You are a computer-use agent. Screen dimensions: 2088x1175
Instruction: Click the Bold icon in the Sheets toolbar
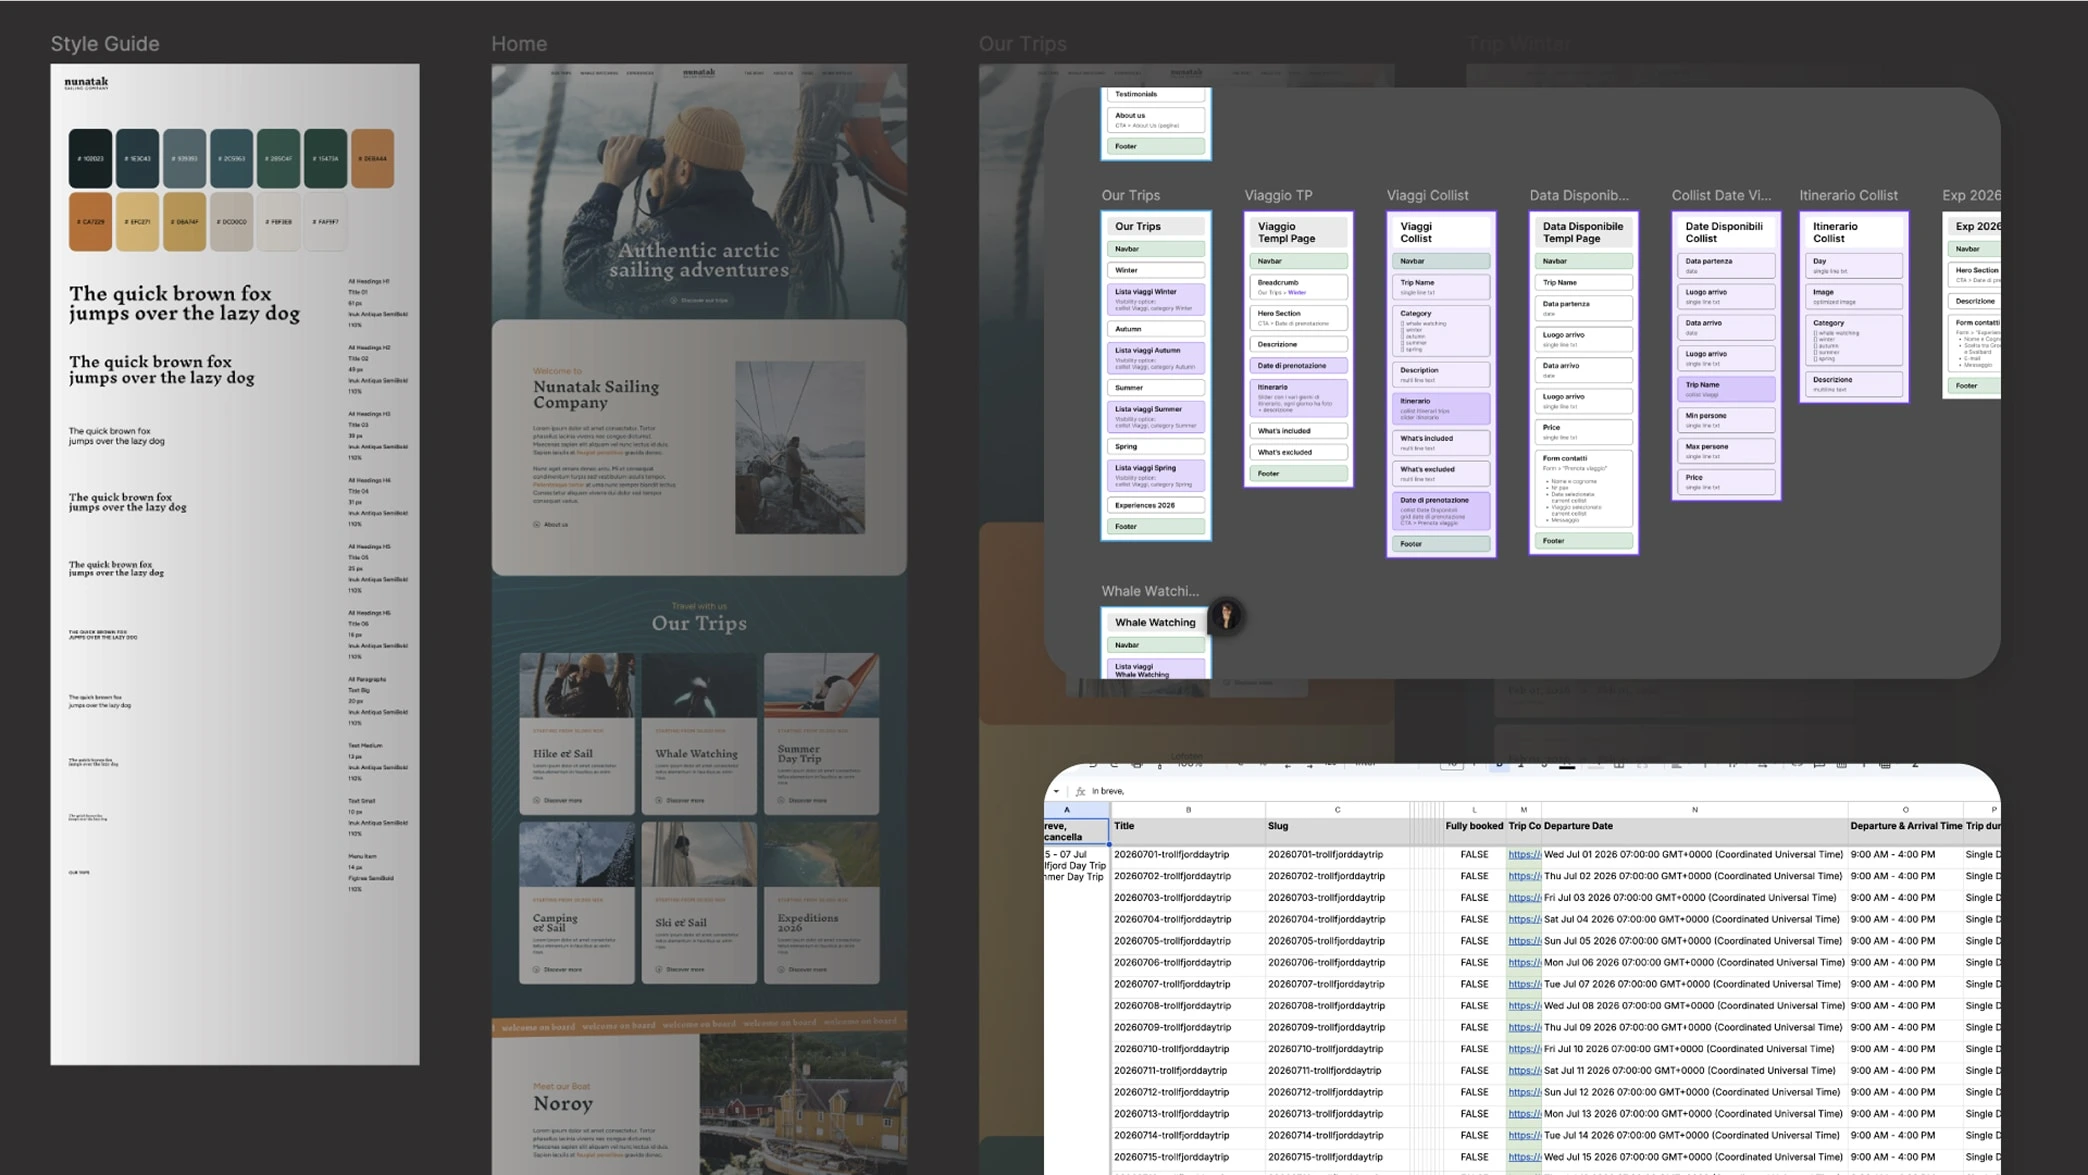click(1498, 764)
